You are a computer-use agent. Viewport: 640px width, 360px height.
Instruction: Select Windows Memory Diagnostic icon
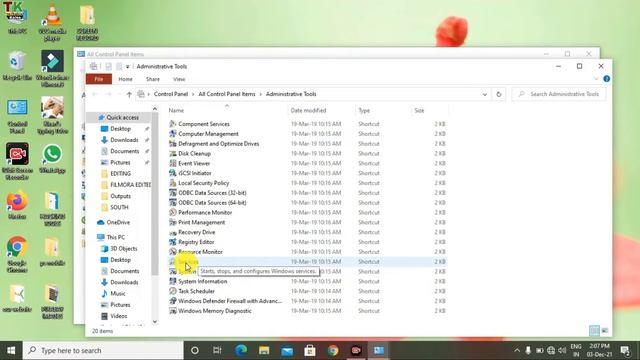pyautogui.click(x=173, y=311)
